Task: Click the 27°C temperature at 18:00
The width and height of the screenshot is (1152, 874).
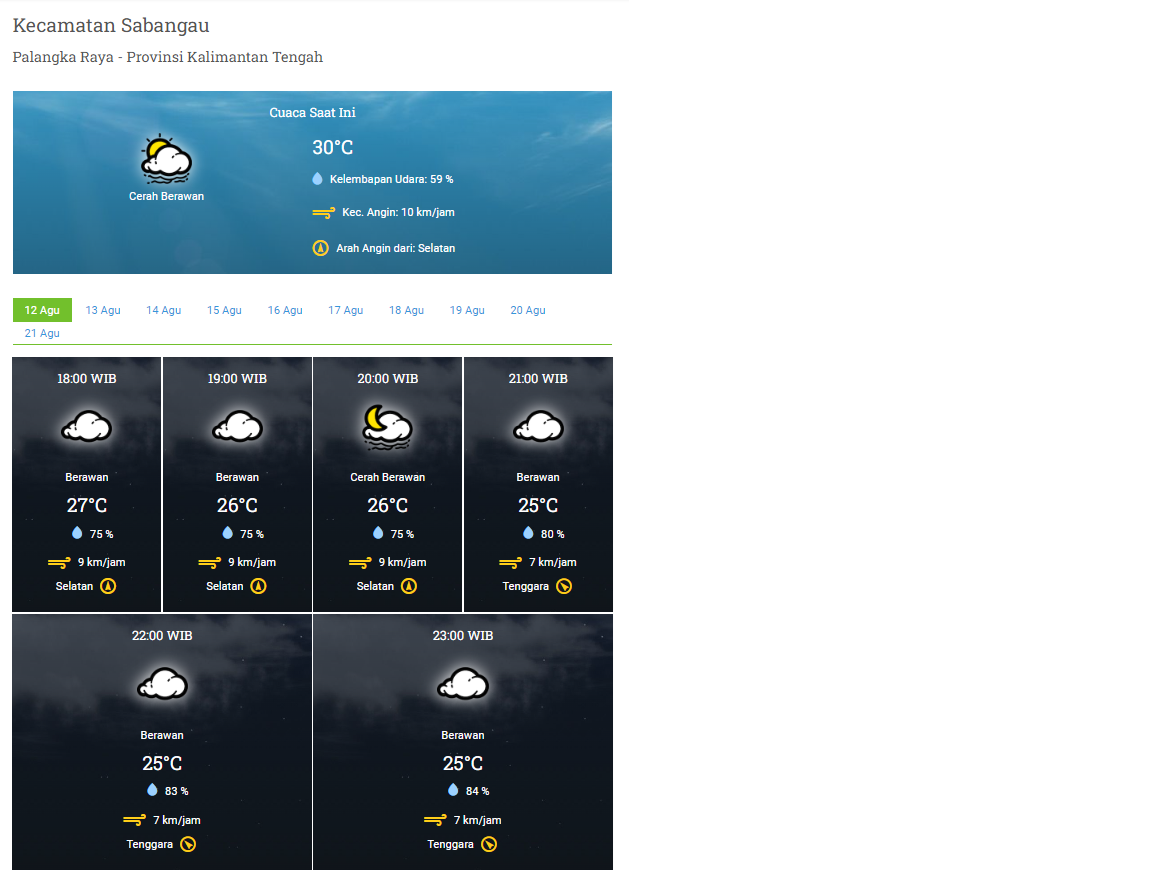Action: pyautogui.click(x=87, y=505)
